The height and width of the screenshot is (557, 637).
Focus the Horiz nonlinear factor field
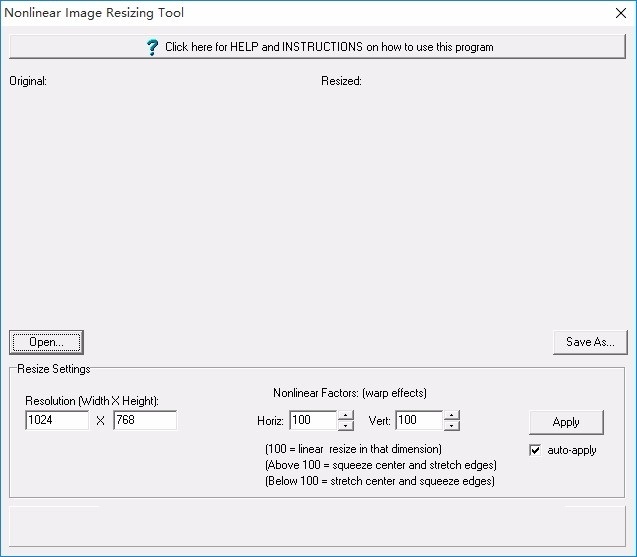[x=312, y=421]
